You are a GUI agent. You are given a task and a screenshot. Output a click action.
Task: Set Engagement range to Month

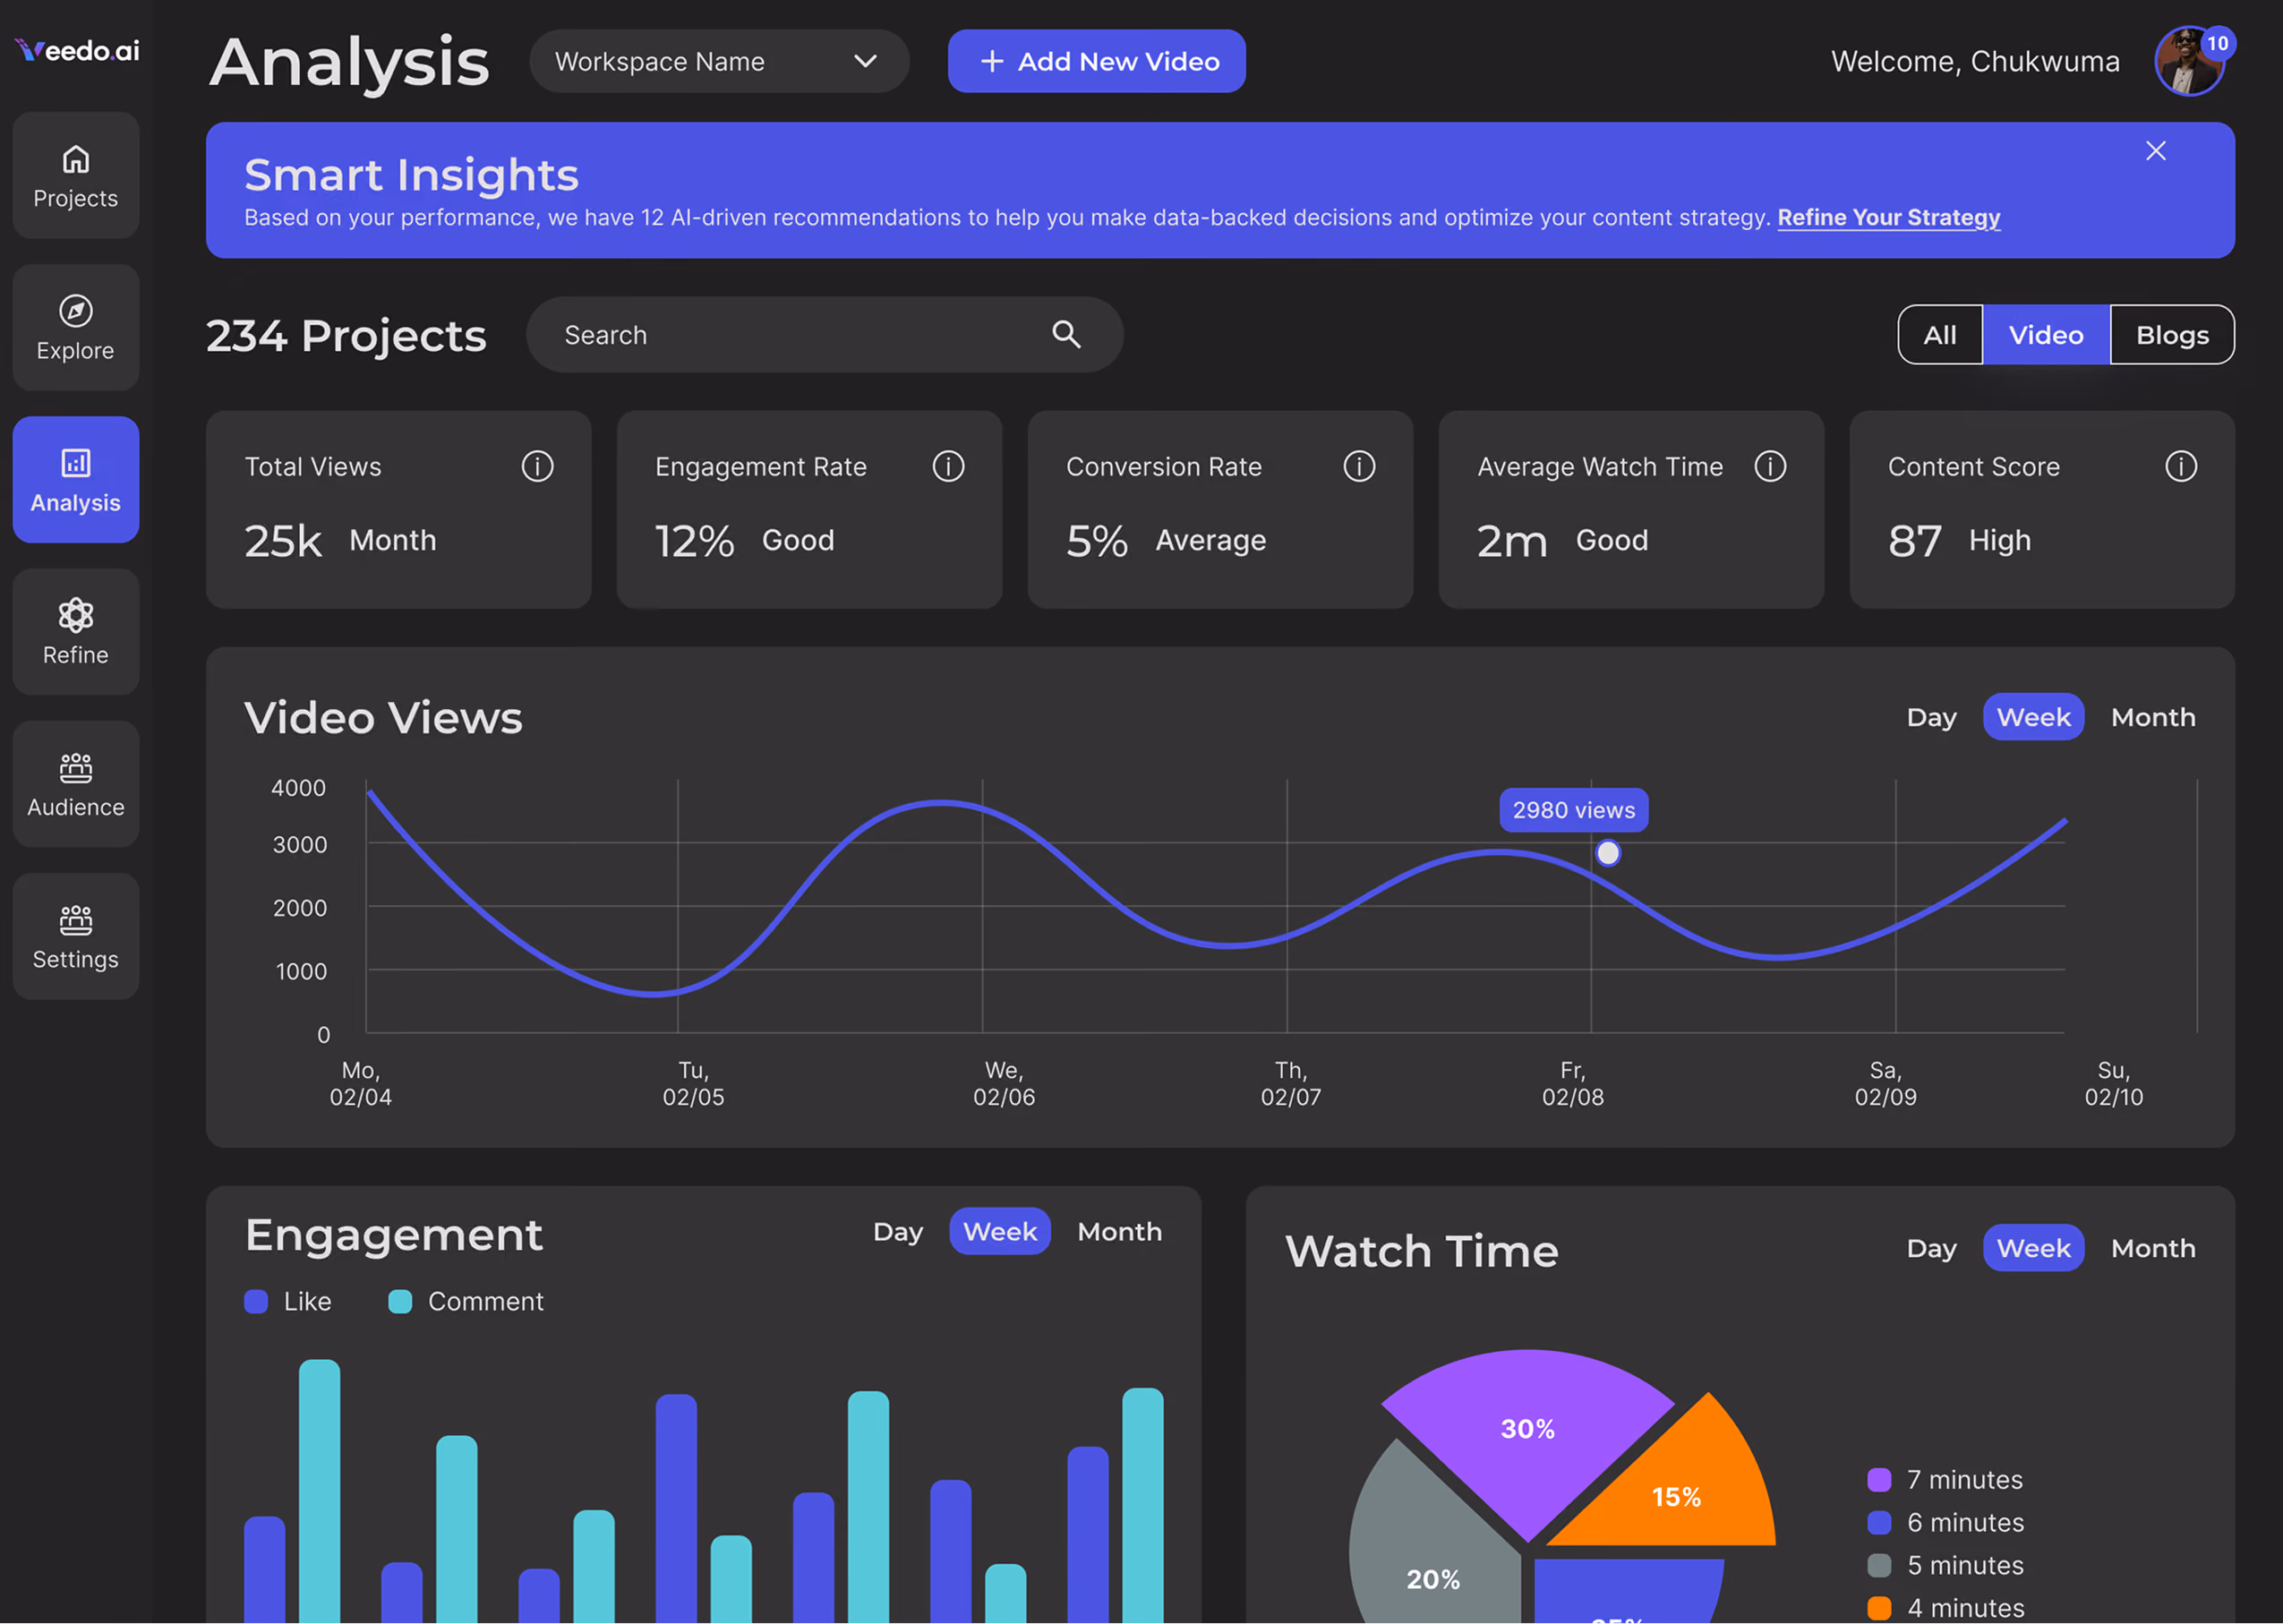pos(1119,1231)
